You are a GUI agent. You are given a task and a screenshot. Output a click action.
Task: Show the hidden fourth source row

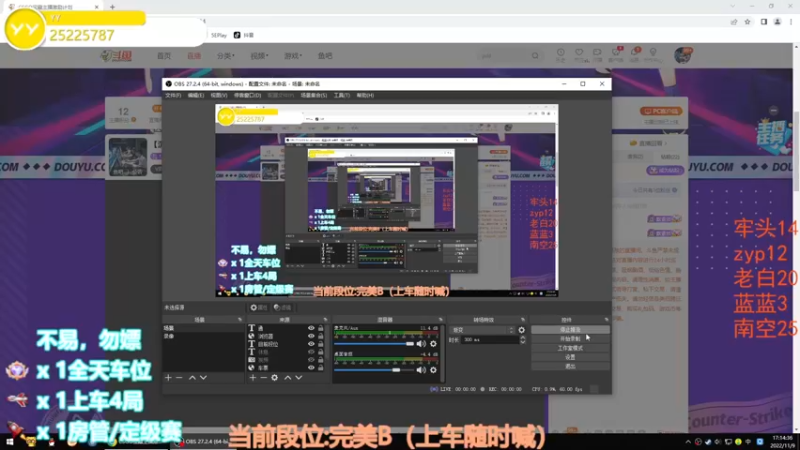pos(311,352)
